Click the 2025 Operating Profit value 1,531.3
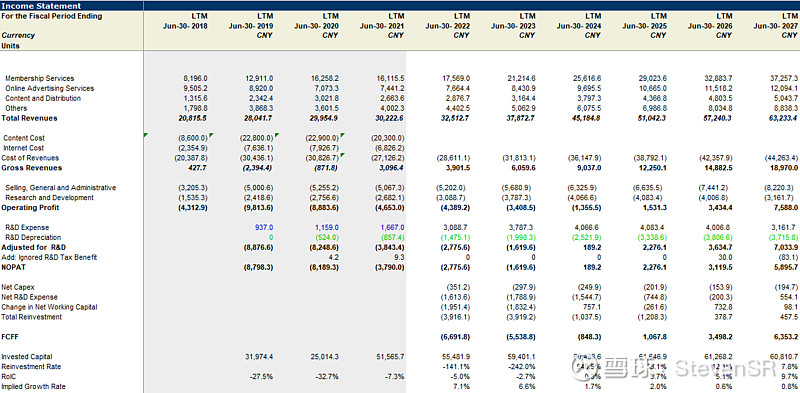The width and height of the screenshot is (800, 393). click(x=655, y=208)
